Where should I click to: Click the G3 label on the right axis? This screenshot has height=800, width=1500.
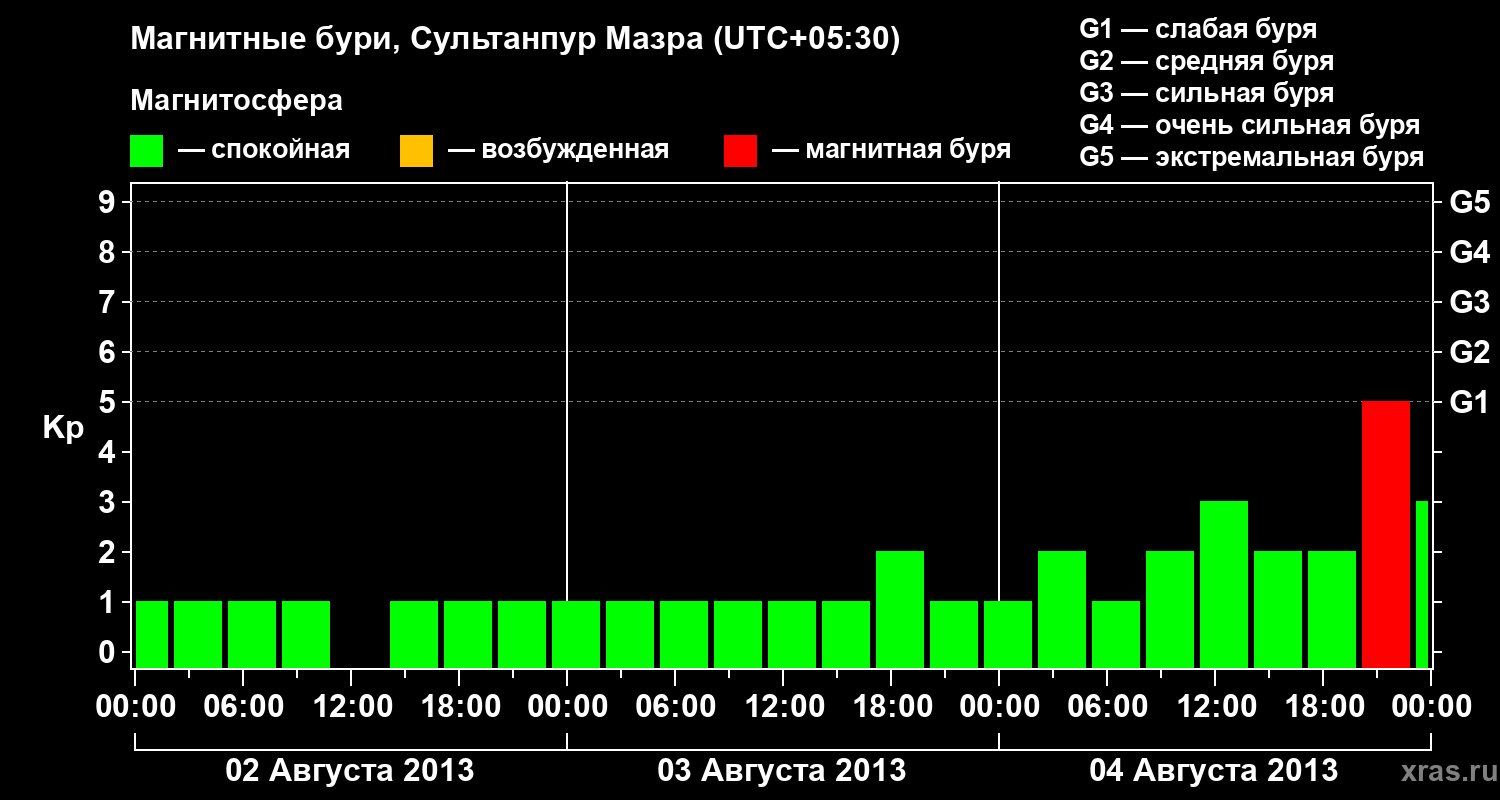[x=1469, y=302]
